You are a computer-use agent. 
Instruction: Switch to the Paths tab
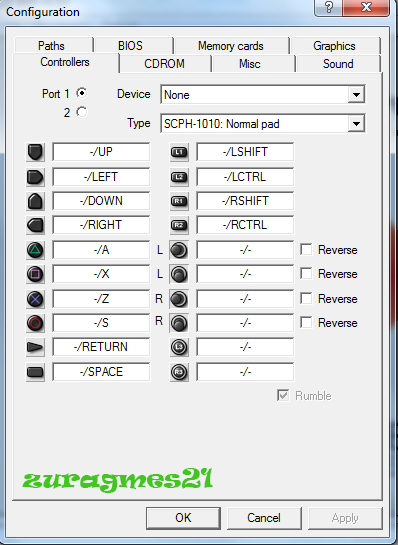(54, 46)
